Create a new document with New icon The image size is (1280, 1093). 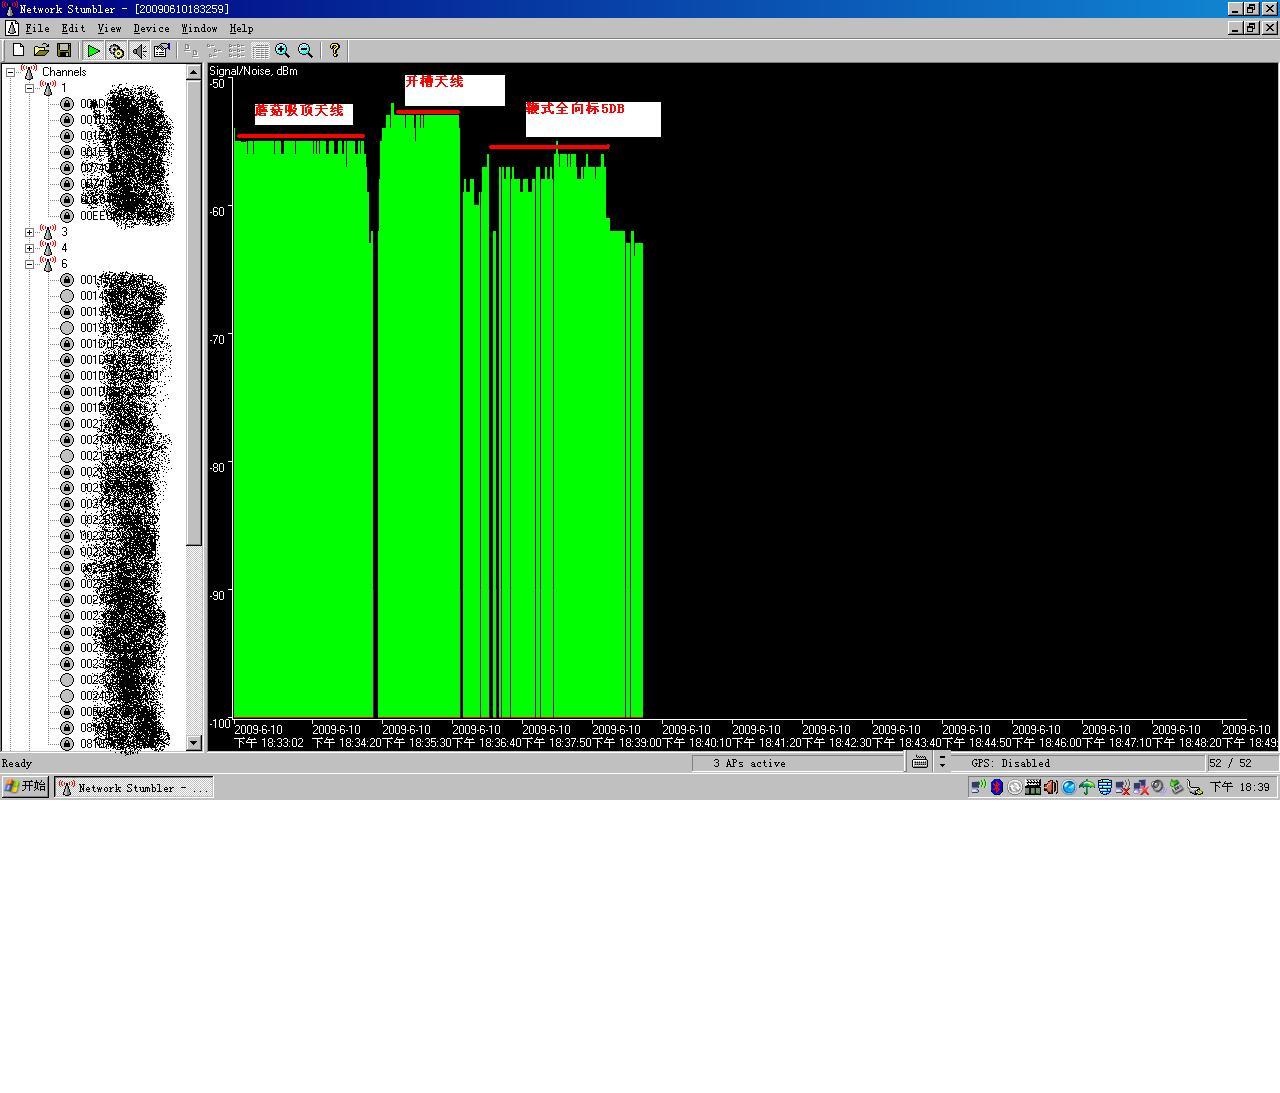click(x=18, y=50)
